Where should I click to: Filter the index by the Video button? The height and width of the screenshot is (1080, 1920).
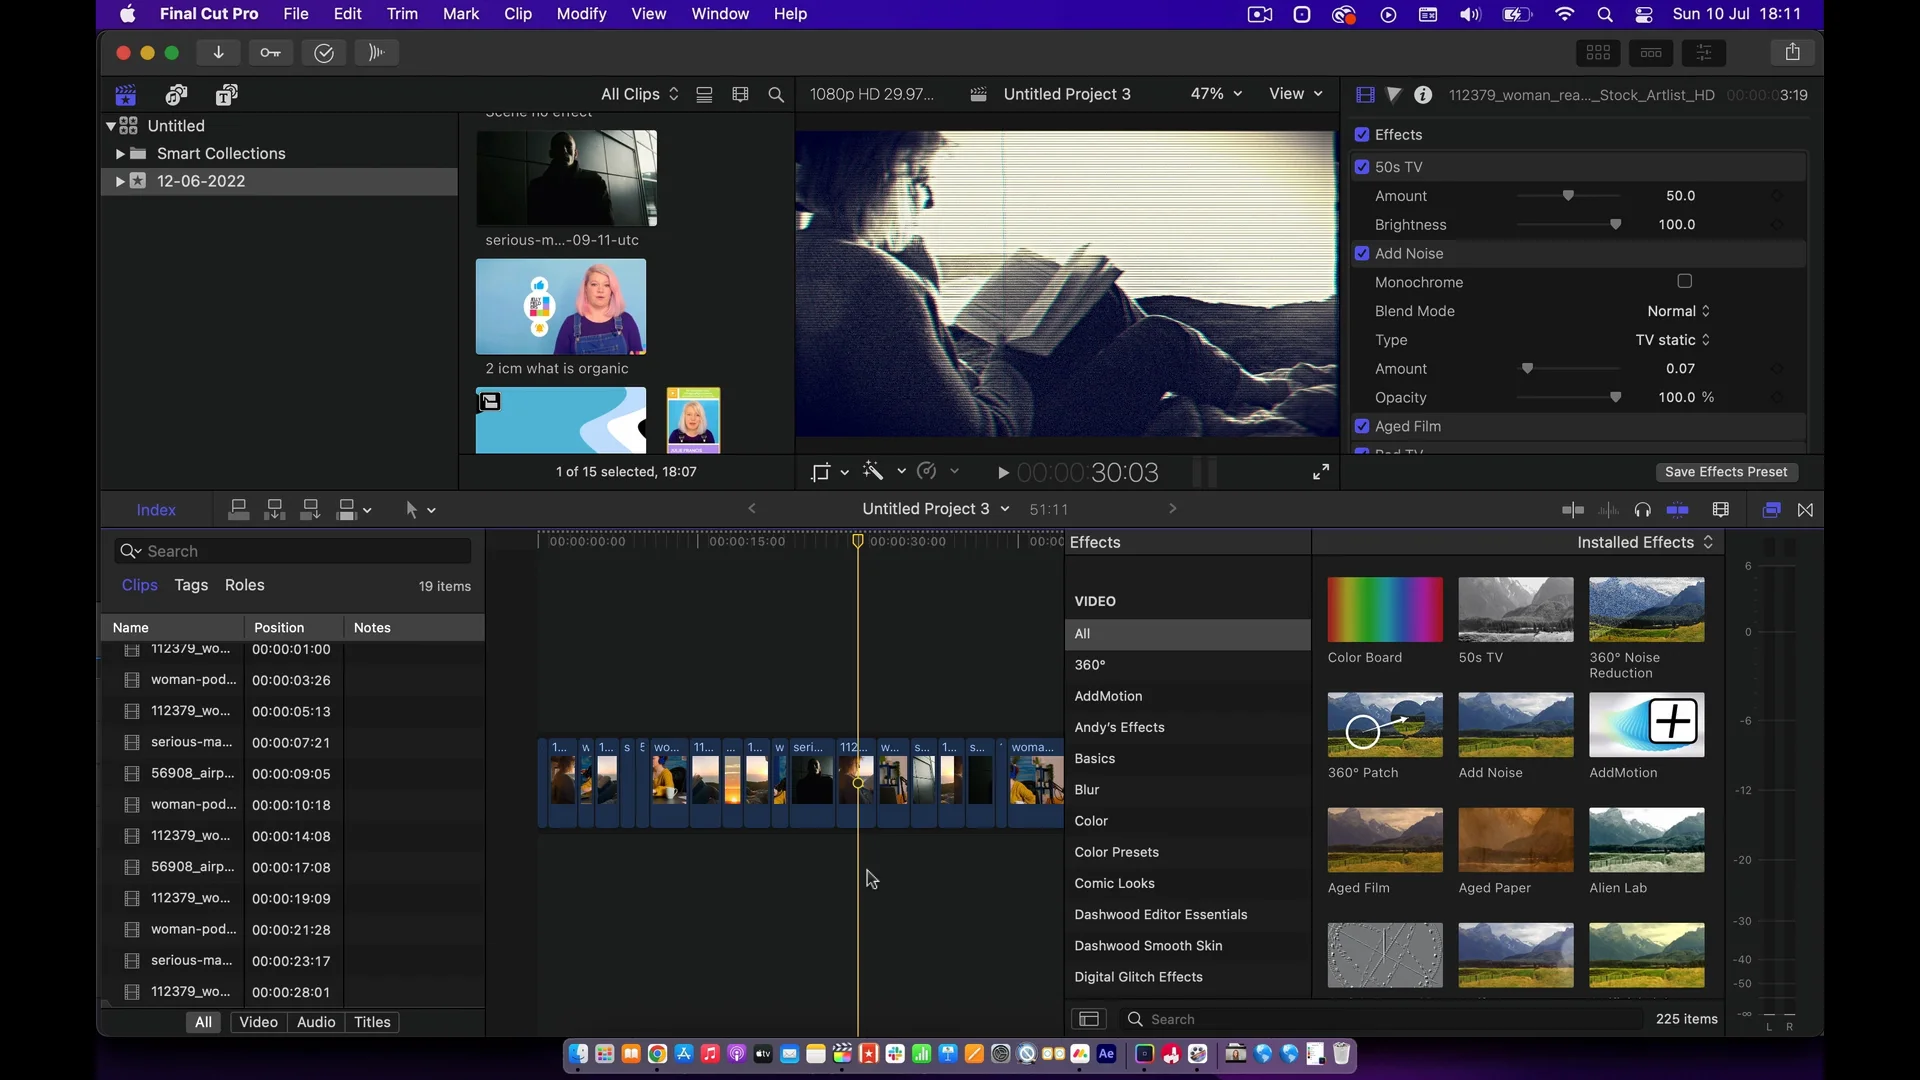(258, 1022)
